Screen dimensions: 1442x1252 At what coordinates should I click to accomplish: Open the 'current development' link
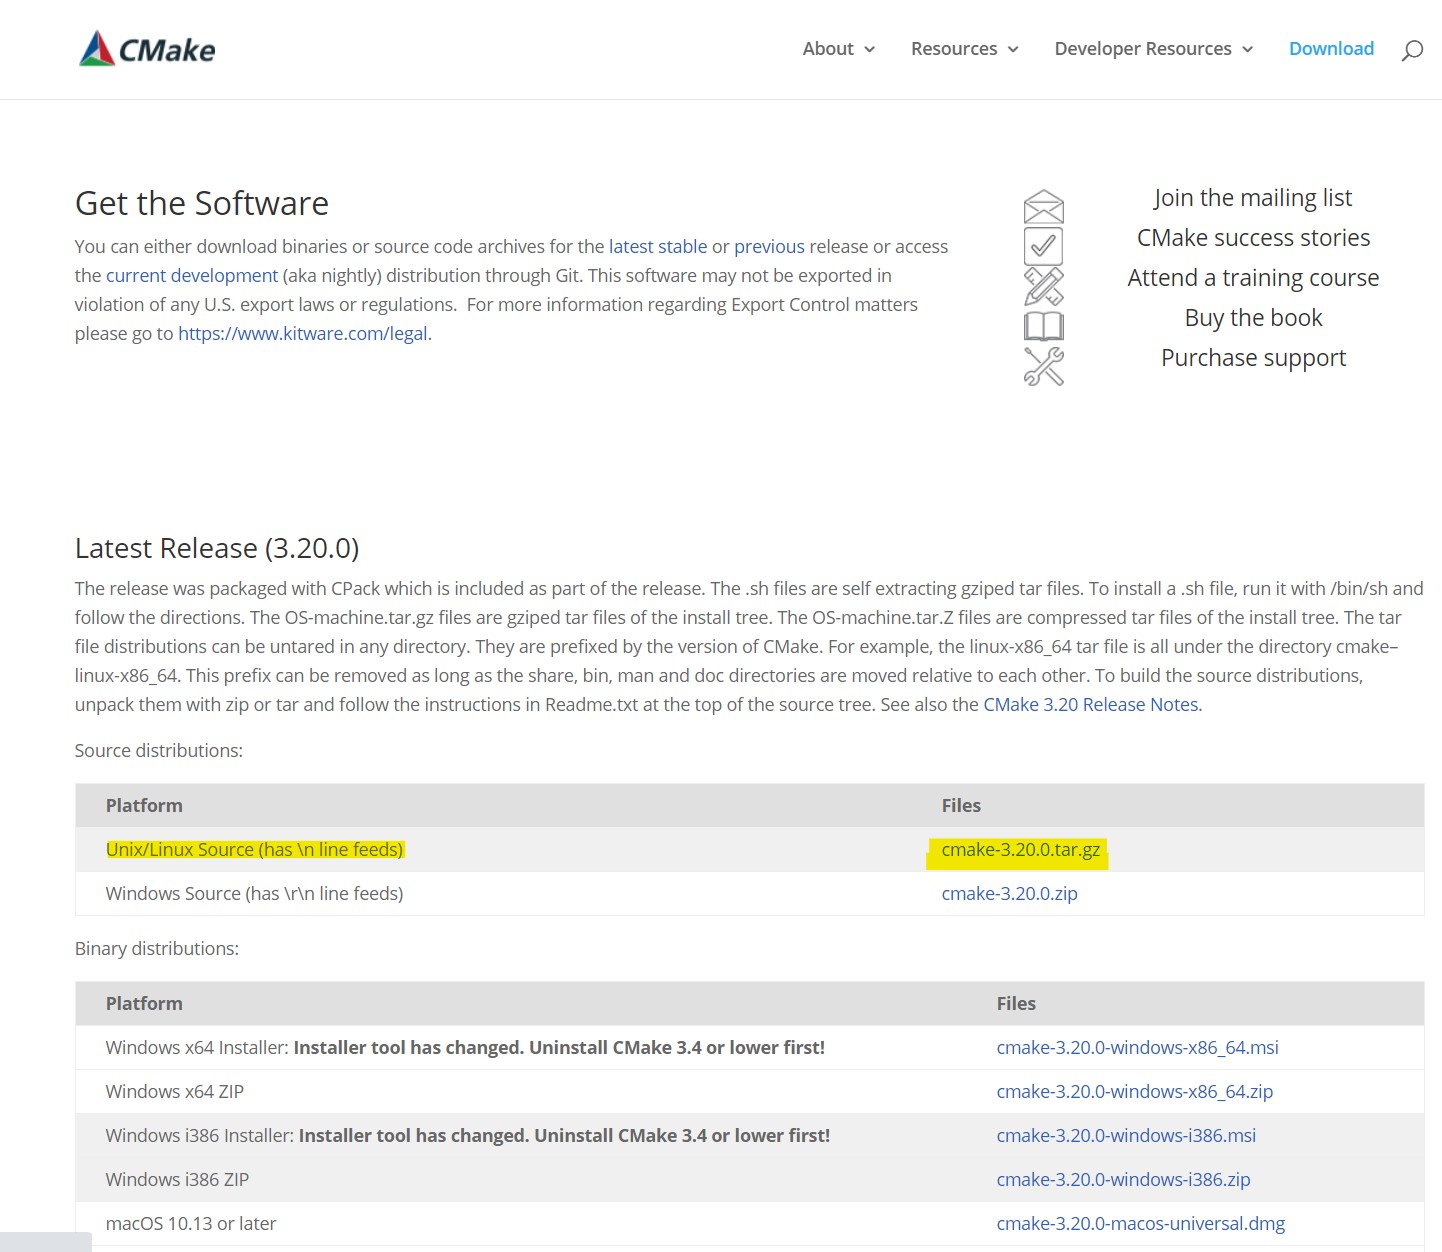pos(192,276)
